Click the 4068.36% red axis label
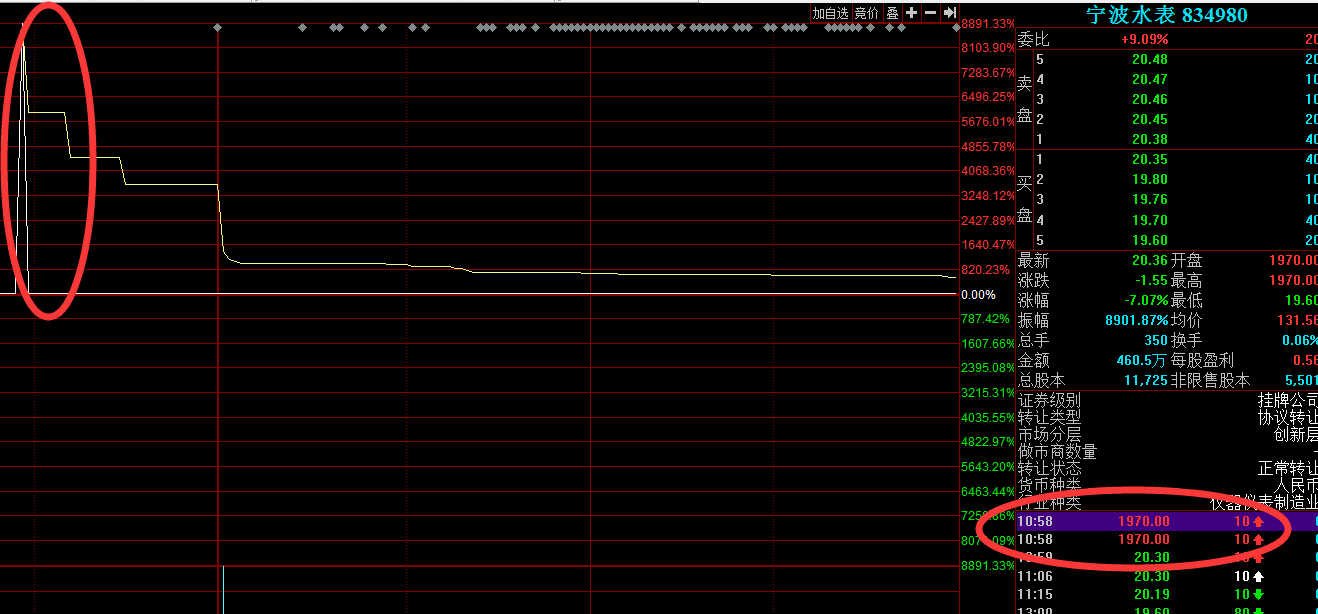The width and height of the screenshot is (1318, 614). [x=987, y=171]
